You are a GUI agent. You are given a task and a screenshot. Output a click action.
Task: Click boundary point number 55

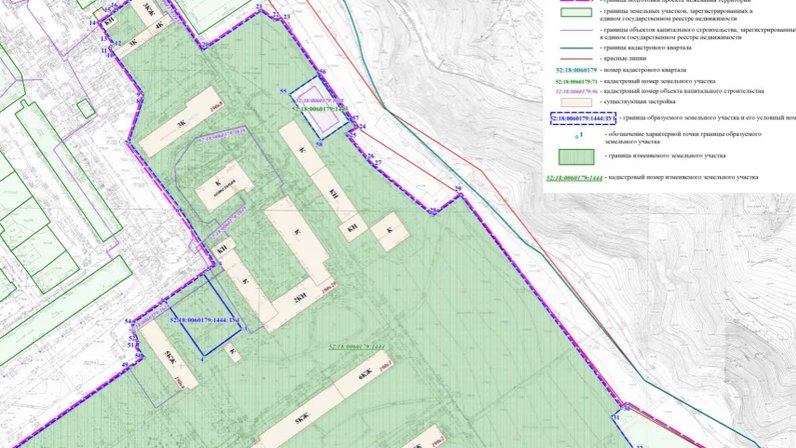coord(283,91)
